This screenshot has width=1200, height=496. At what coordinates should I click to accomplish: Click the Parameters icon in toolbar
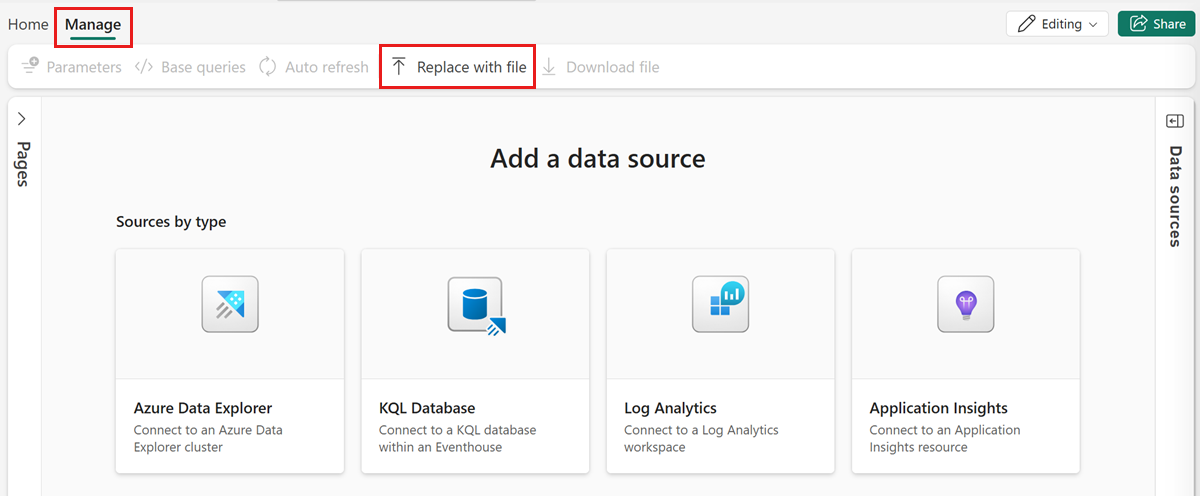coord(30,67)
